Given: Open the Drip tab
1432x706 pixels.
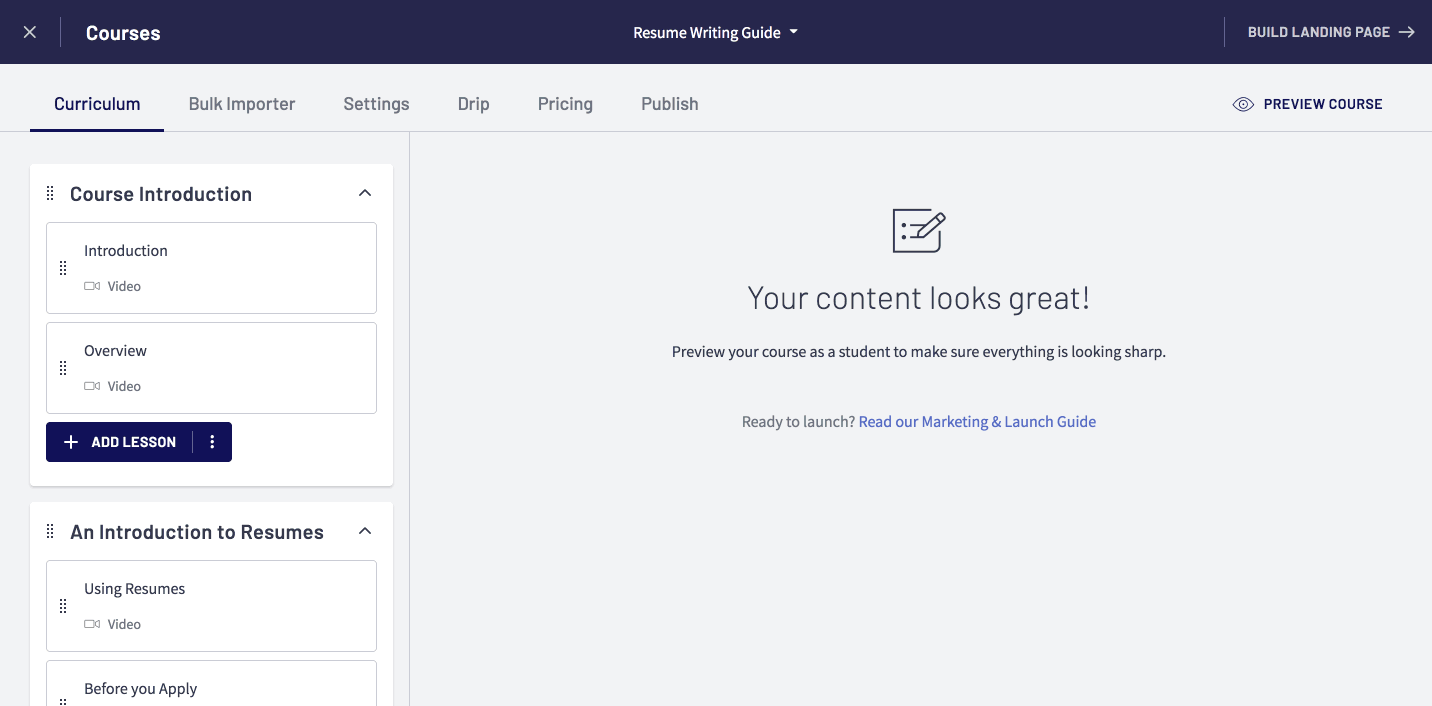Looking at the screenshot, I should (474, 104).
